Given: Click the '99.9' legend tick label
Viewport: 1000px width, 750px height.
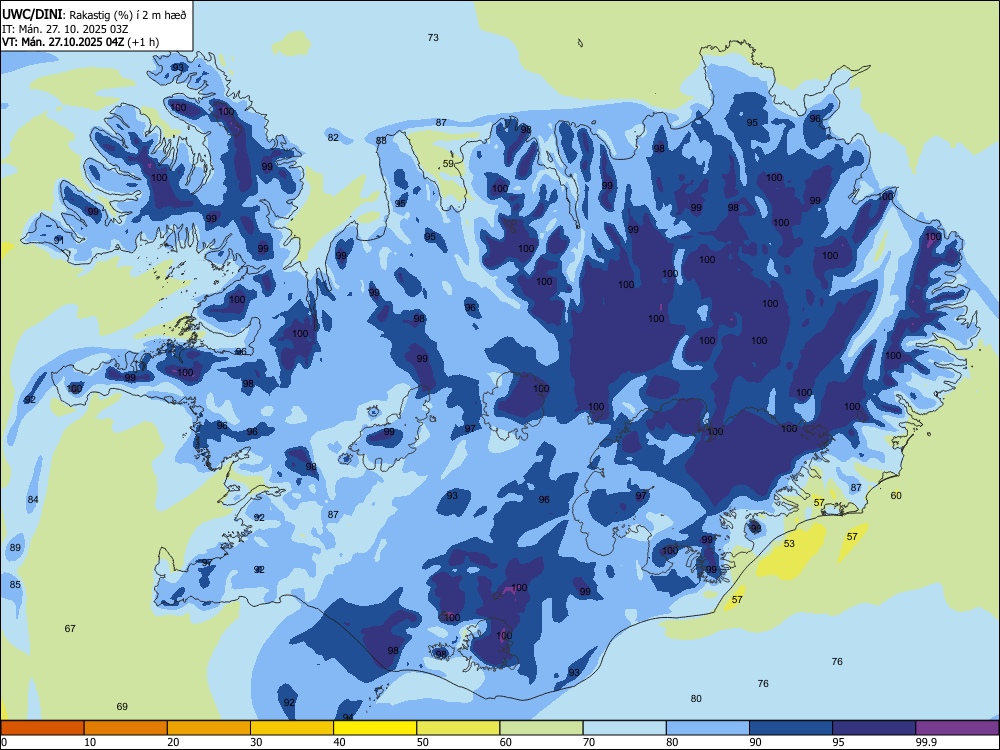Looking at the screenshot, I should 925,742.
